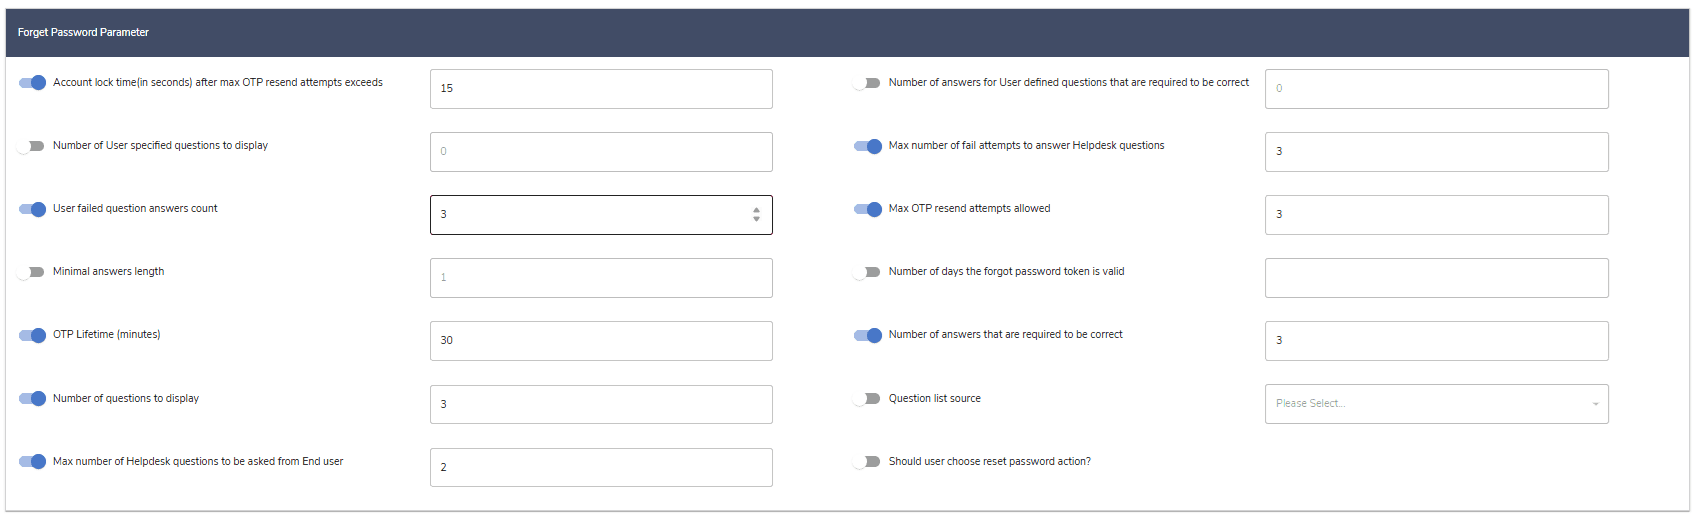
Task: Toggle Should user choose reset password action
Action: [x=867, y=462]
